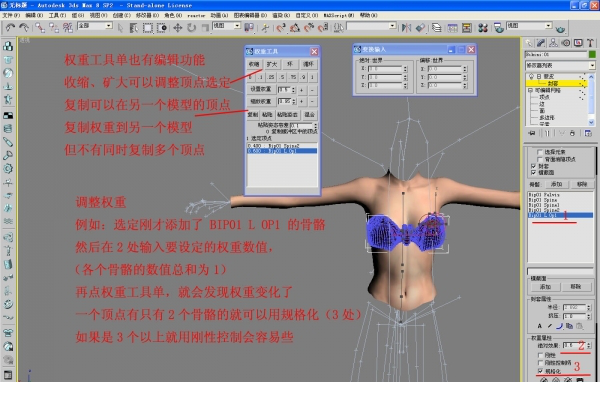600x397 pixels.
Task: Activate the Unlink Selection tool
Action: [54, 27]
